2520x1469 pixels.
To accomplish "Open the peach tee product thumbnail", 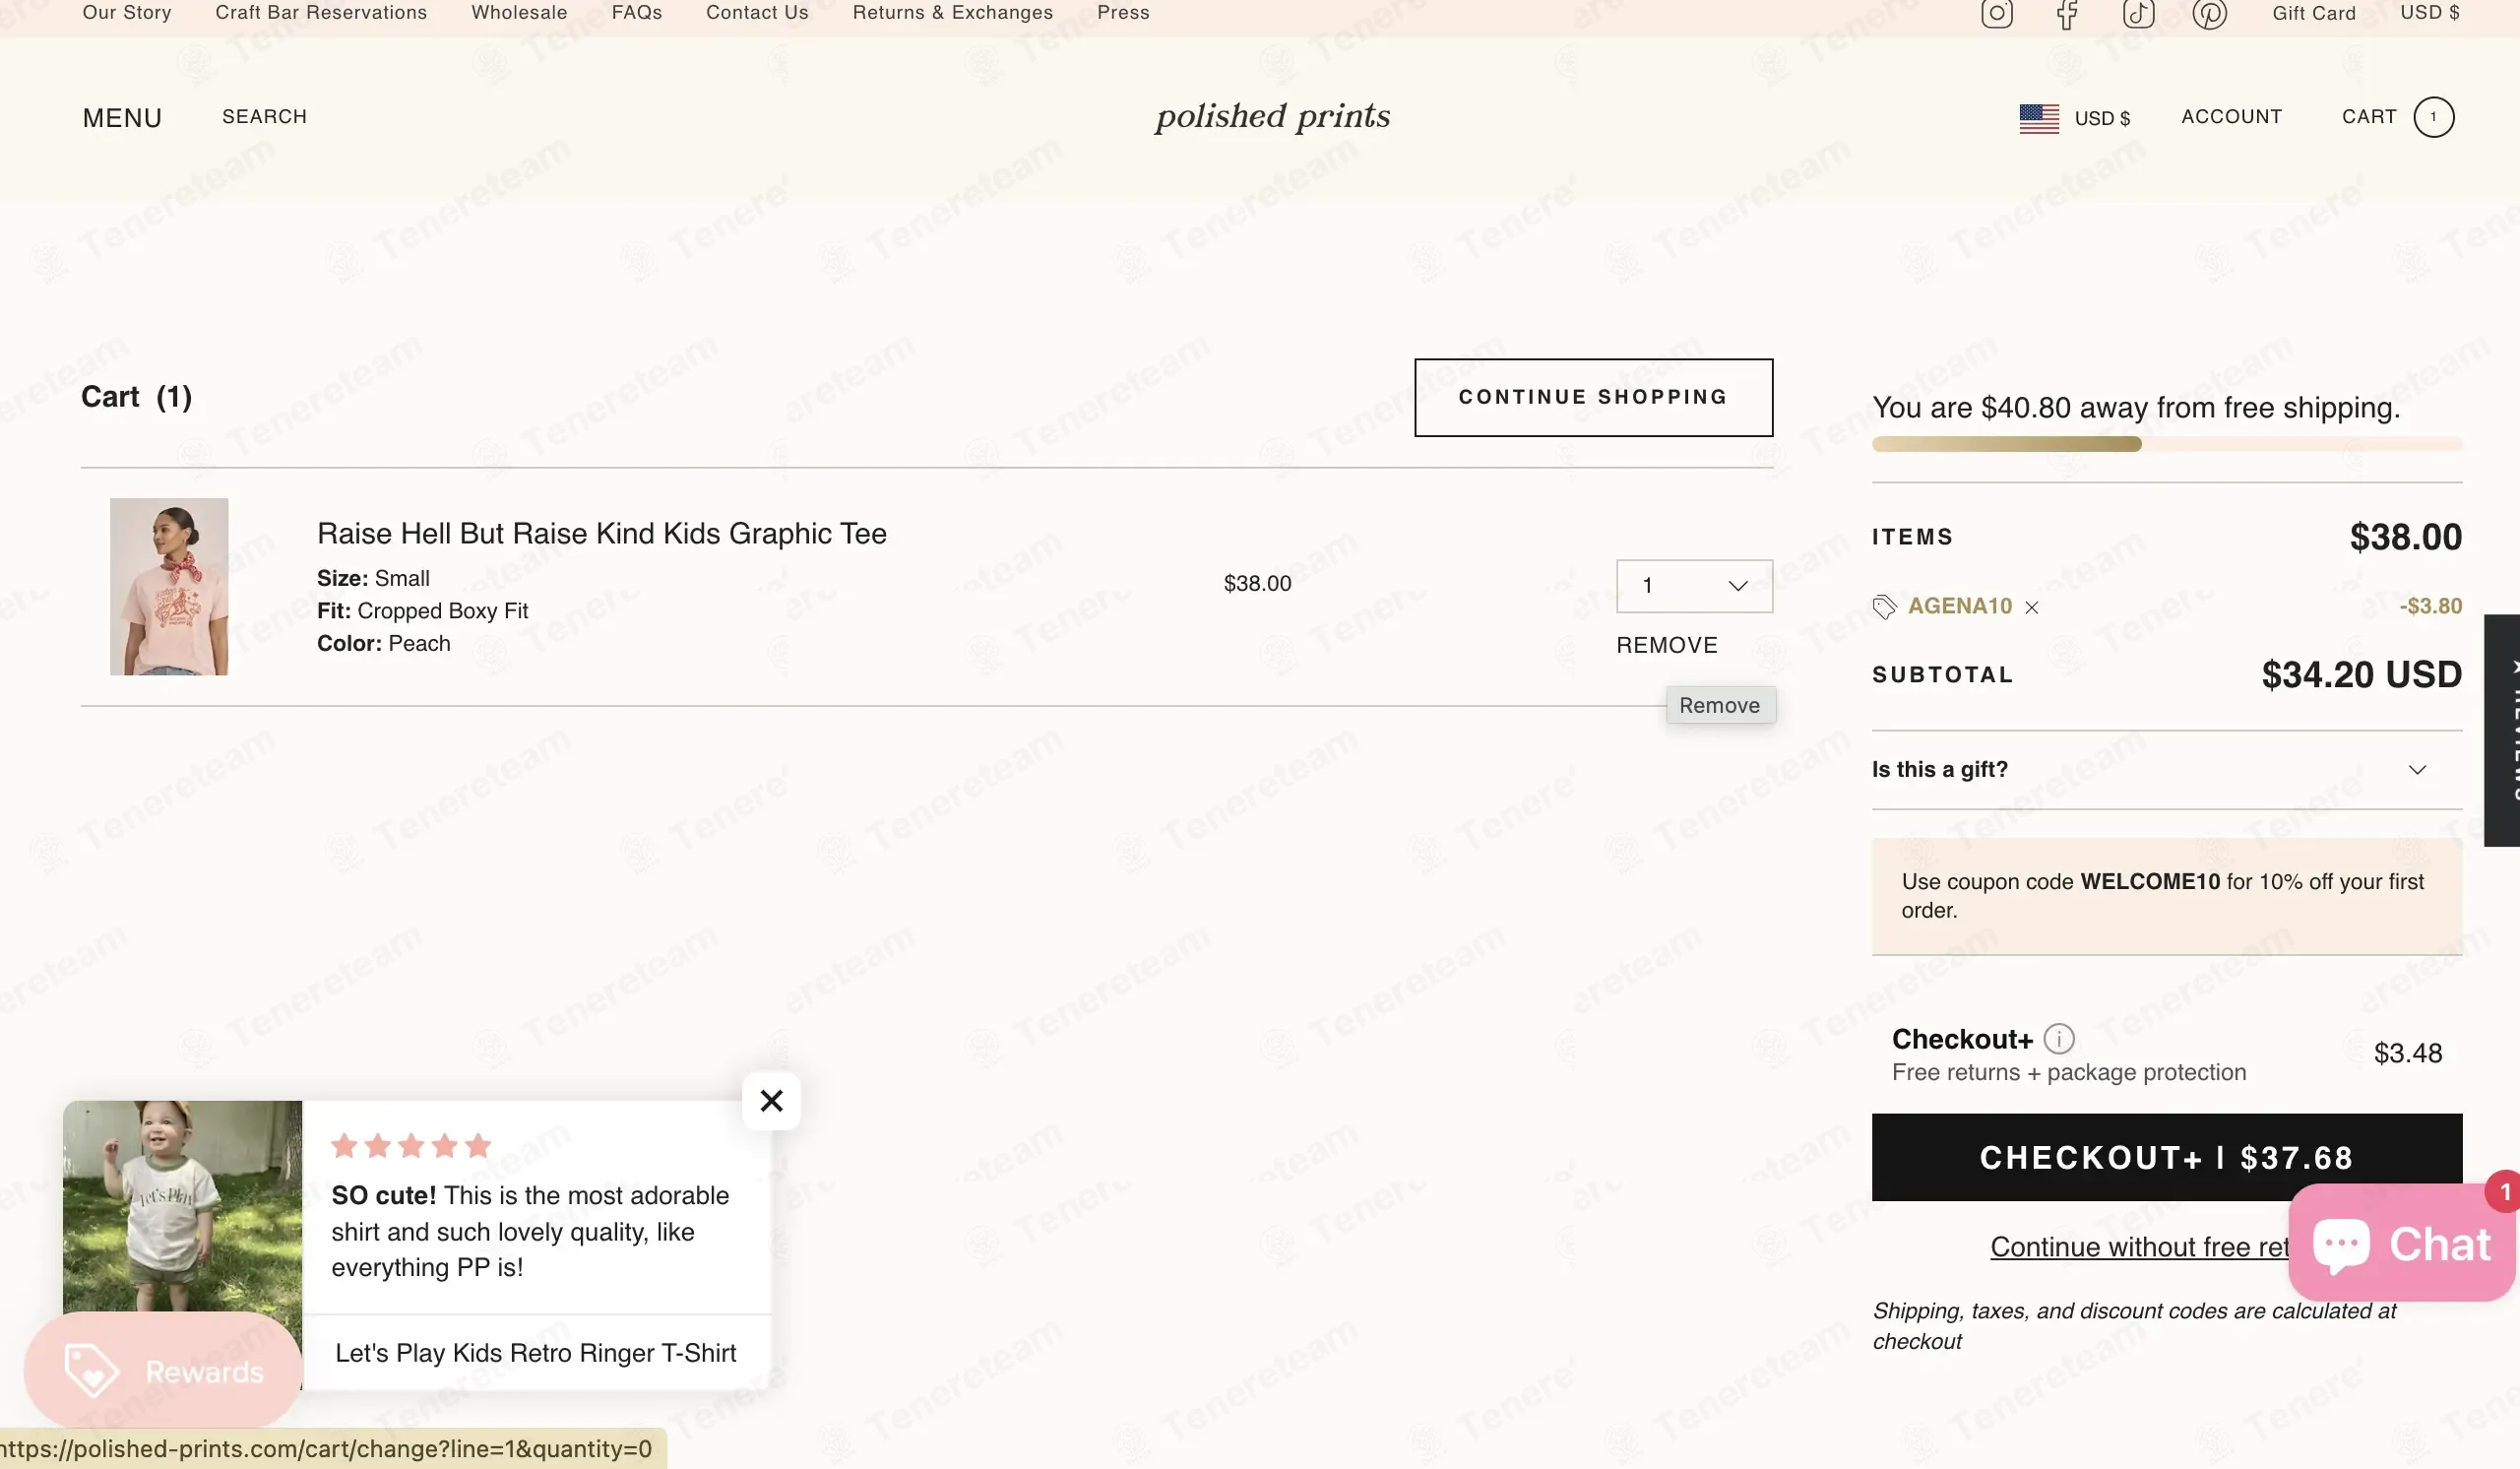I will pyautogui.click(x=169, y=587).
